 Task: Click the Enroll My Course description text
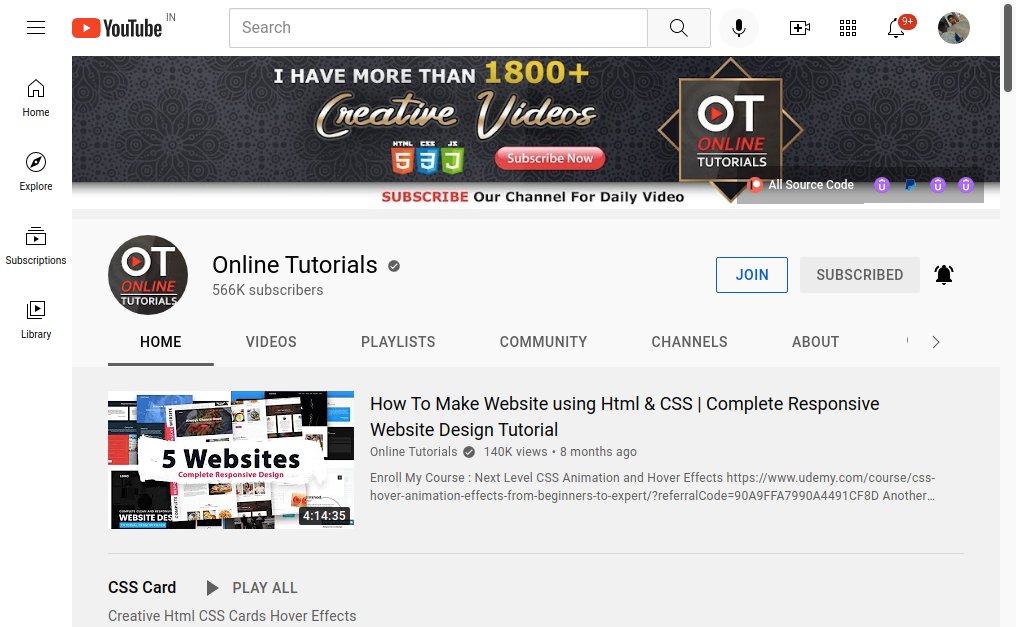pyautogui.click(x=652, y=486)
